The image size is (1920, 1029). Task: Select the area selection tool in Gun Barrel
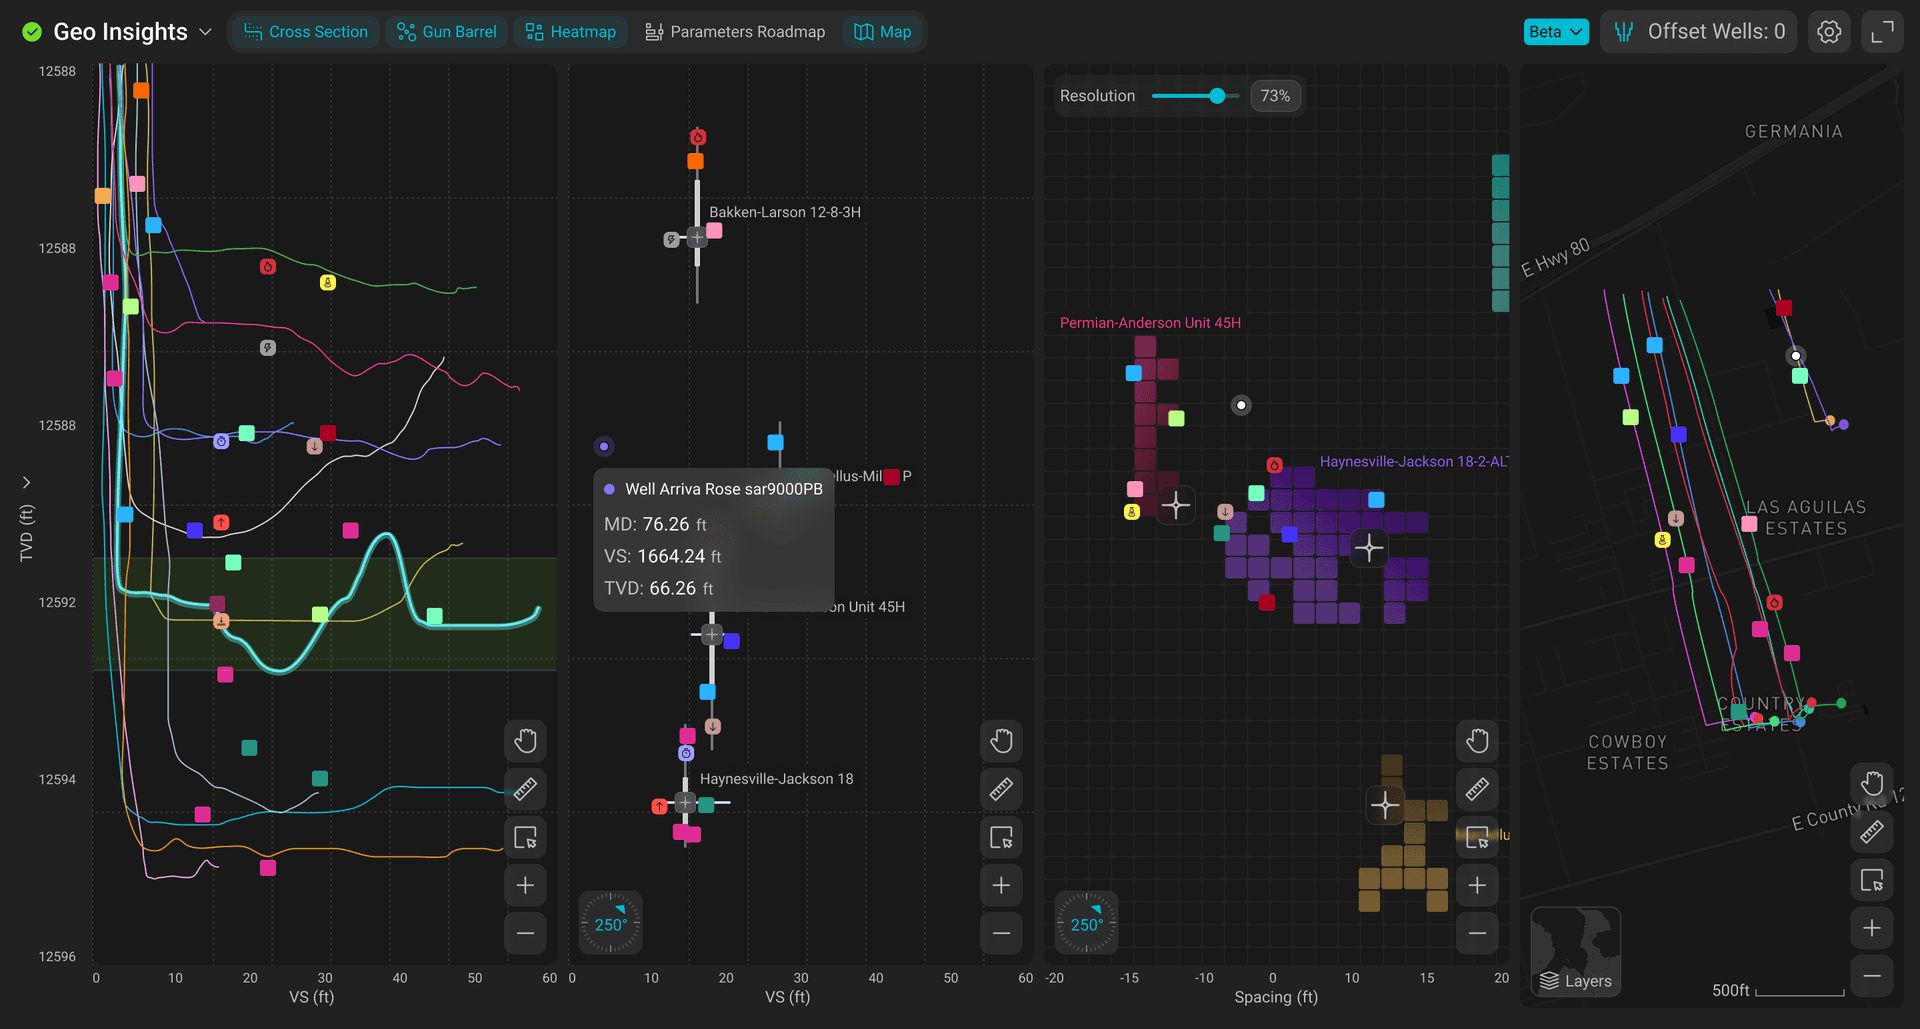(x=1001, y=837)
